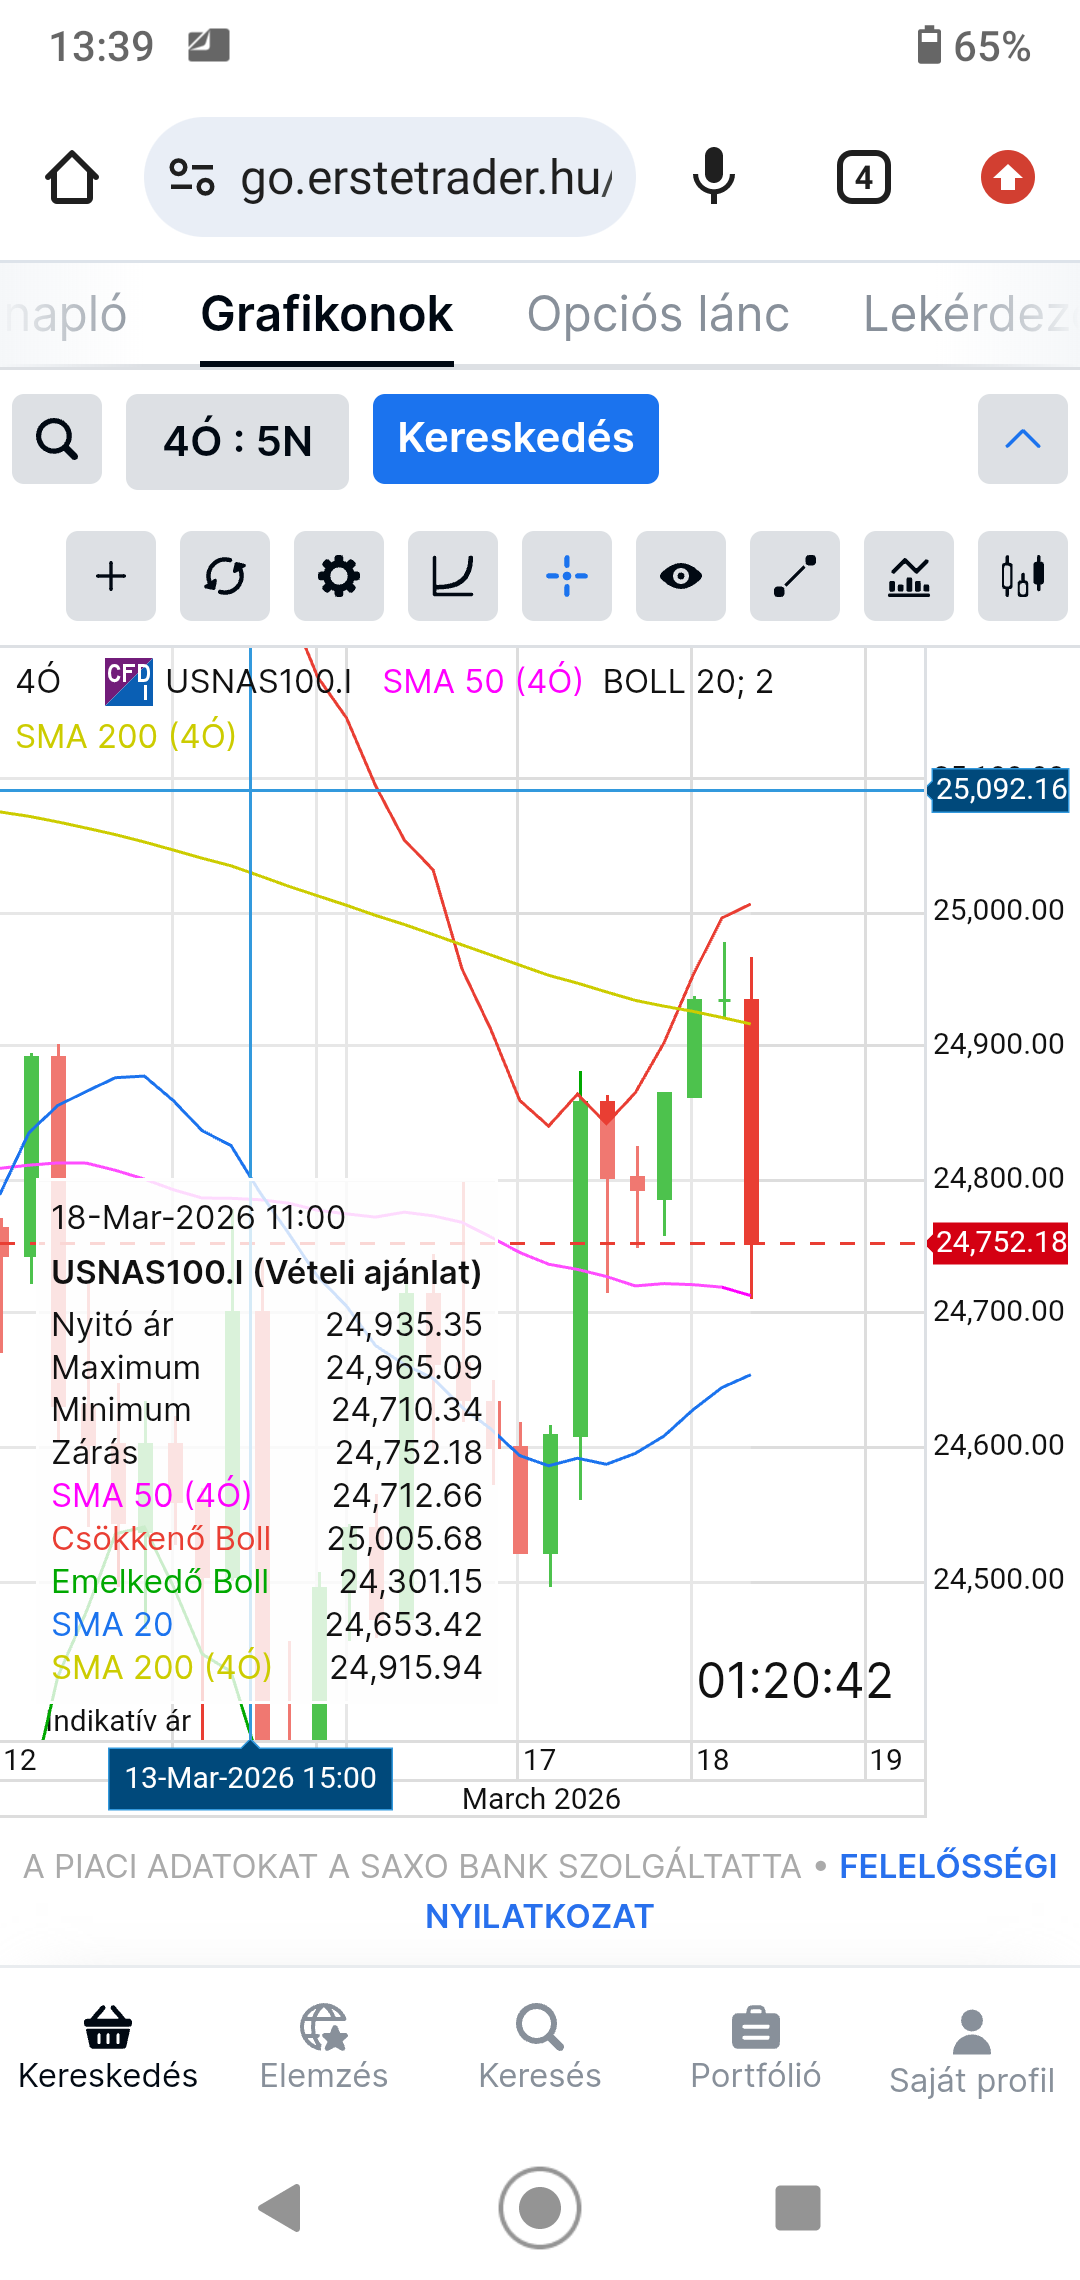
Task: Tap the browser home icon
Action: 72,178
